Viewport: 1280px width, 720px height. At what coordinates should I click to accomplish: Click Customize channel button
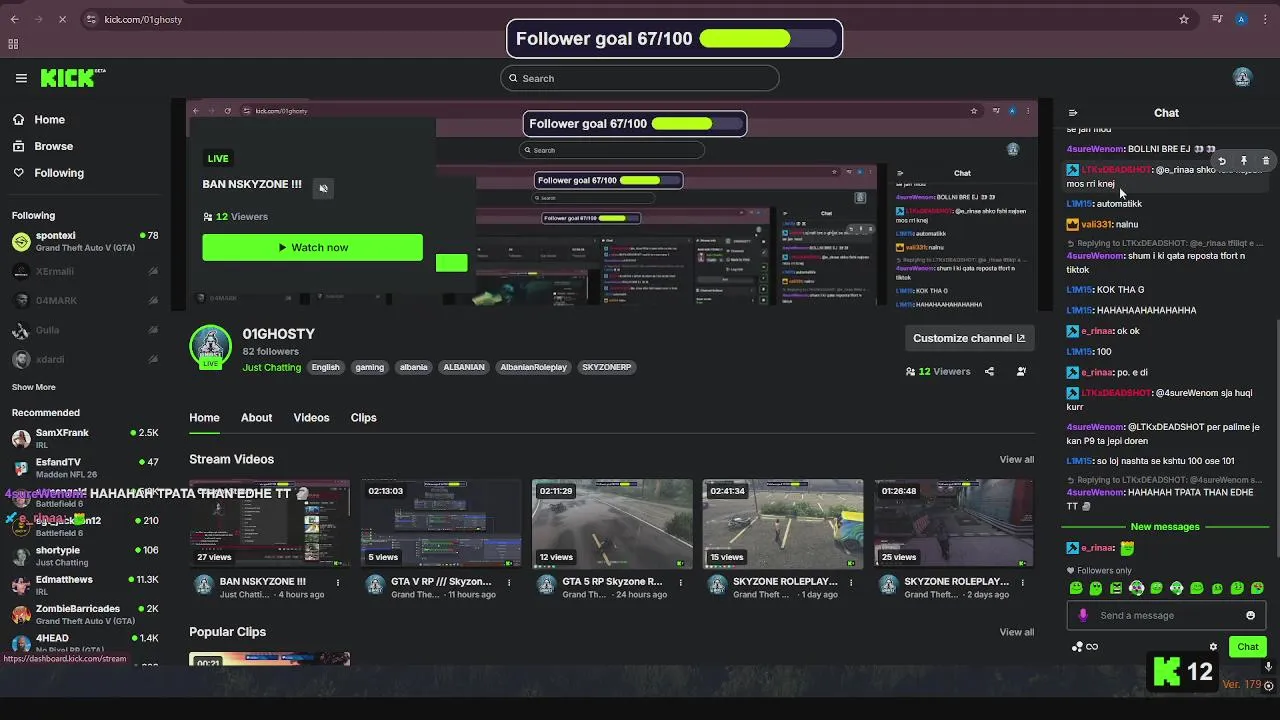[x=969, y=338]
